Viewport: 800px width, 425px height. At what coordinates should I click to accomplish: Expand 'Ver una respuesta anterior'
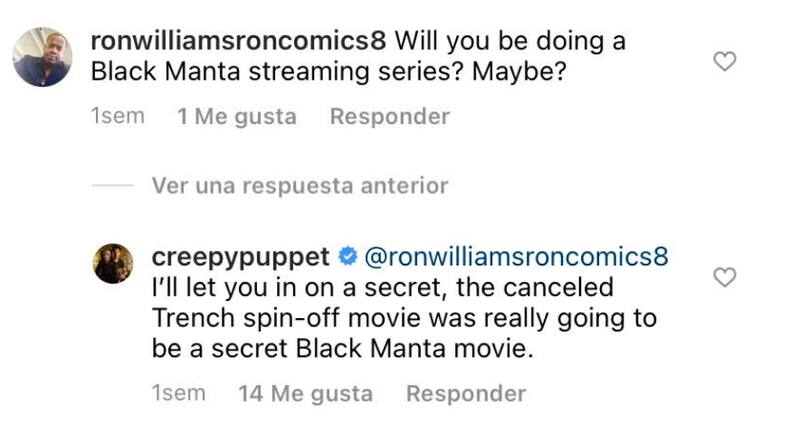300,186
